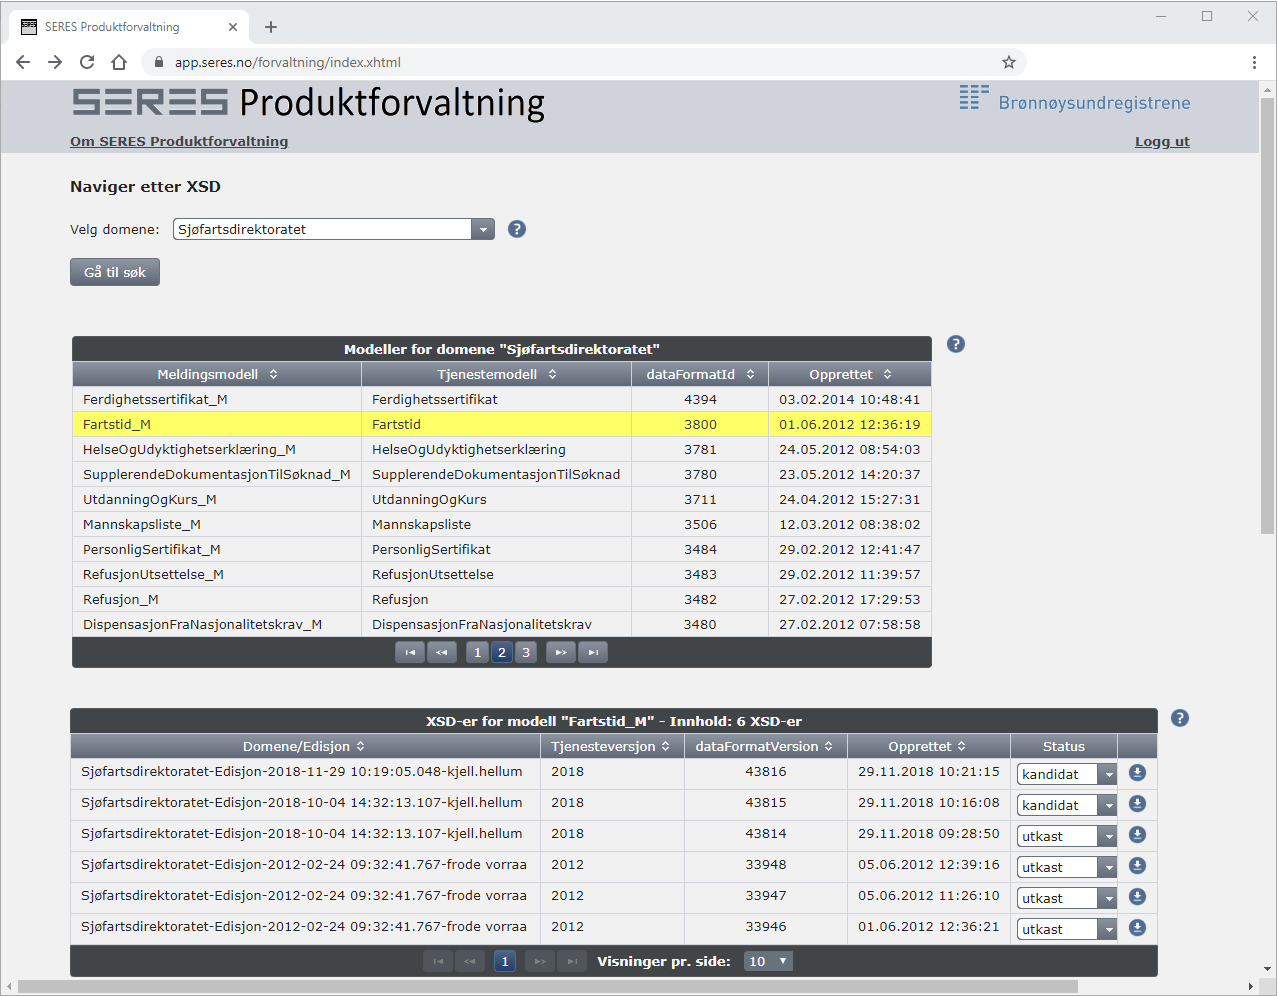
Task: Click help icon beside the models table
Action: pyautogui.click(x=956, y=344)
